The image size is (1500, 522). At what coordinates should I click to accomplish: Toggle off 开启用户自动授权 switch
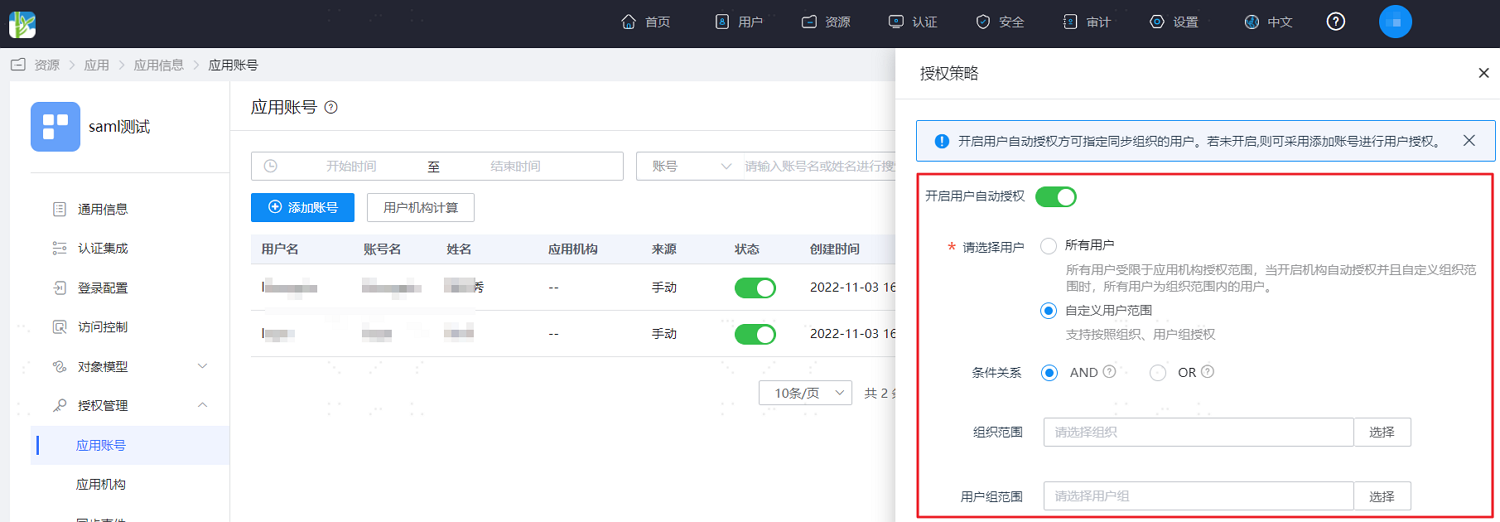click(x=1055, y=197)
